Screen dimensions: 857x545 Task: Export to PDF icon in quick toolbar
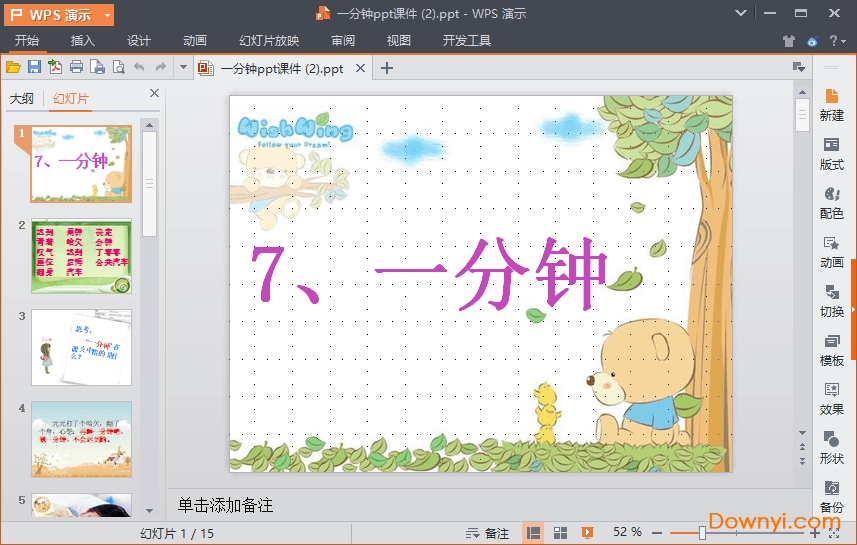(55, 67)
